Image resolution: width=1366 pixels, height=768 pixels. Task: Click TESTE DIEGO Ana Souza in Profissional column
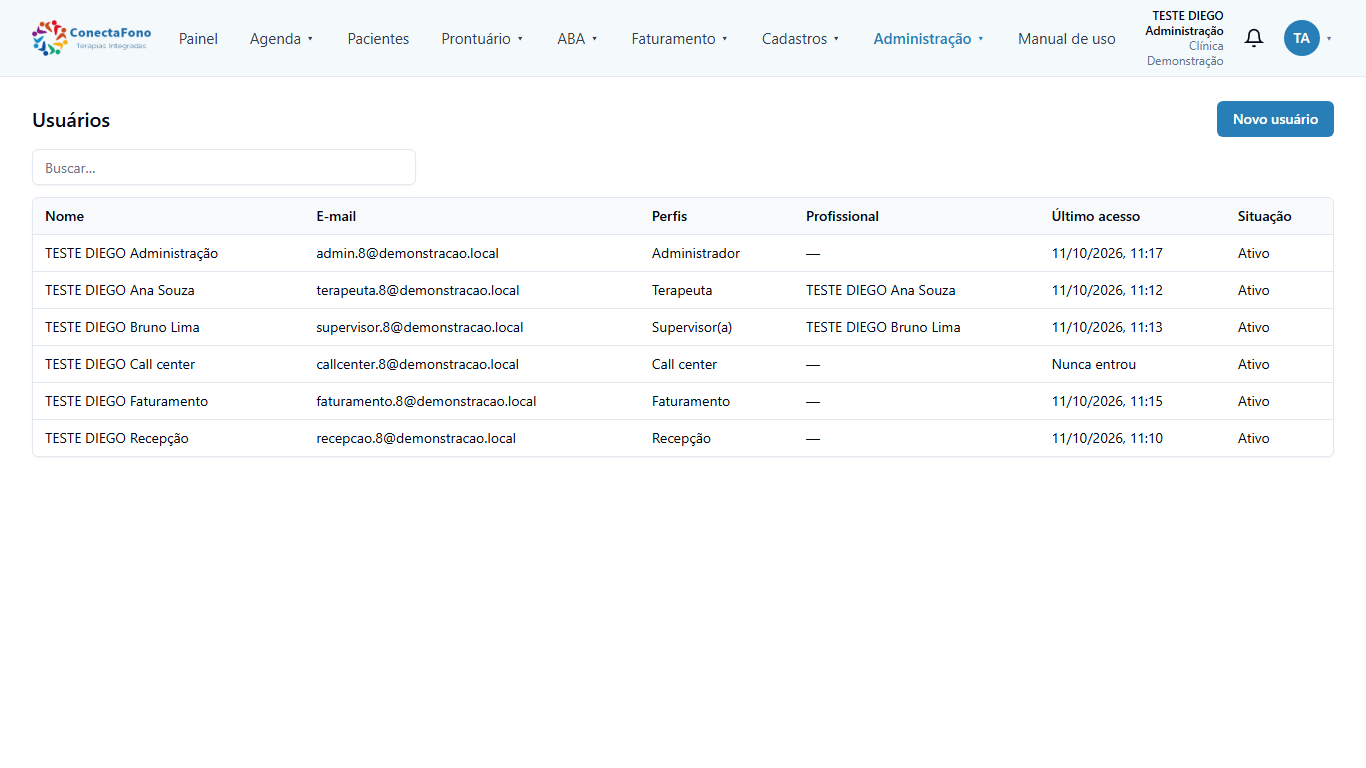pyautogui.click(x=881, y=290)
